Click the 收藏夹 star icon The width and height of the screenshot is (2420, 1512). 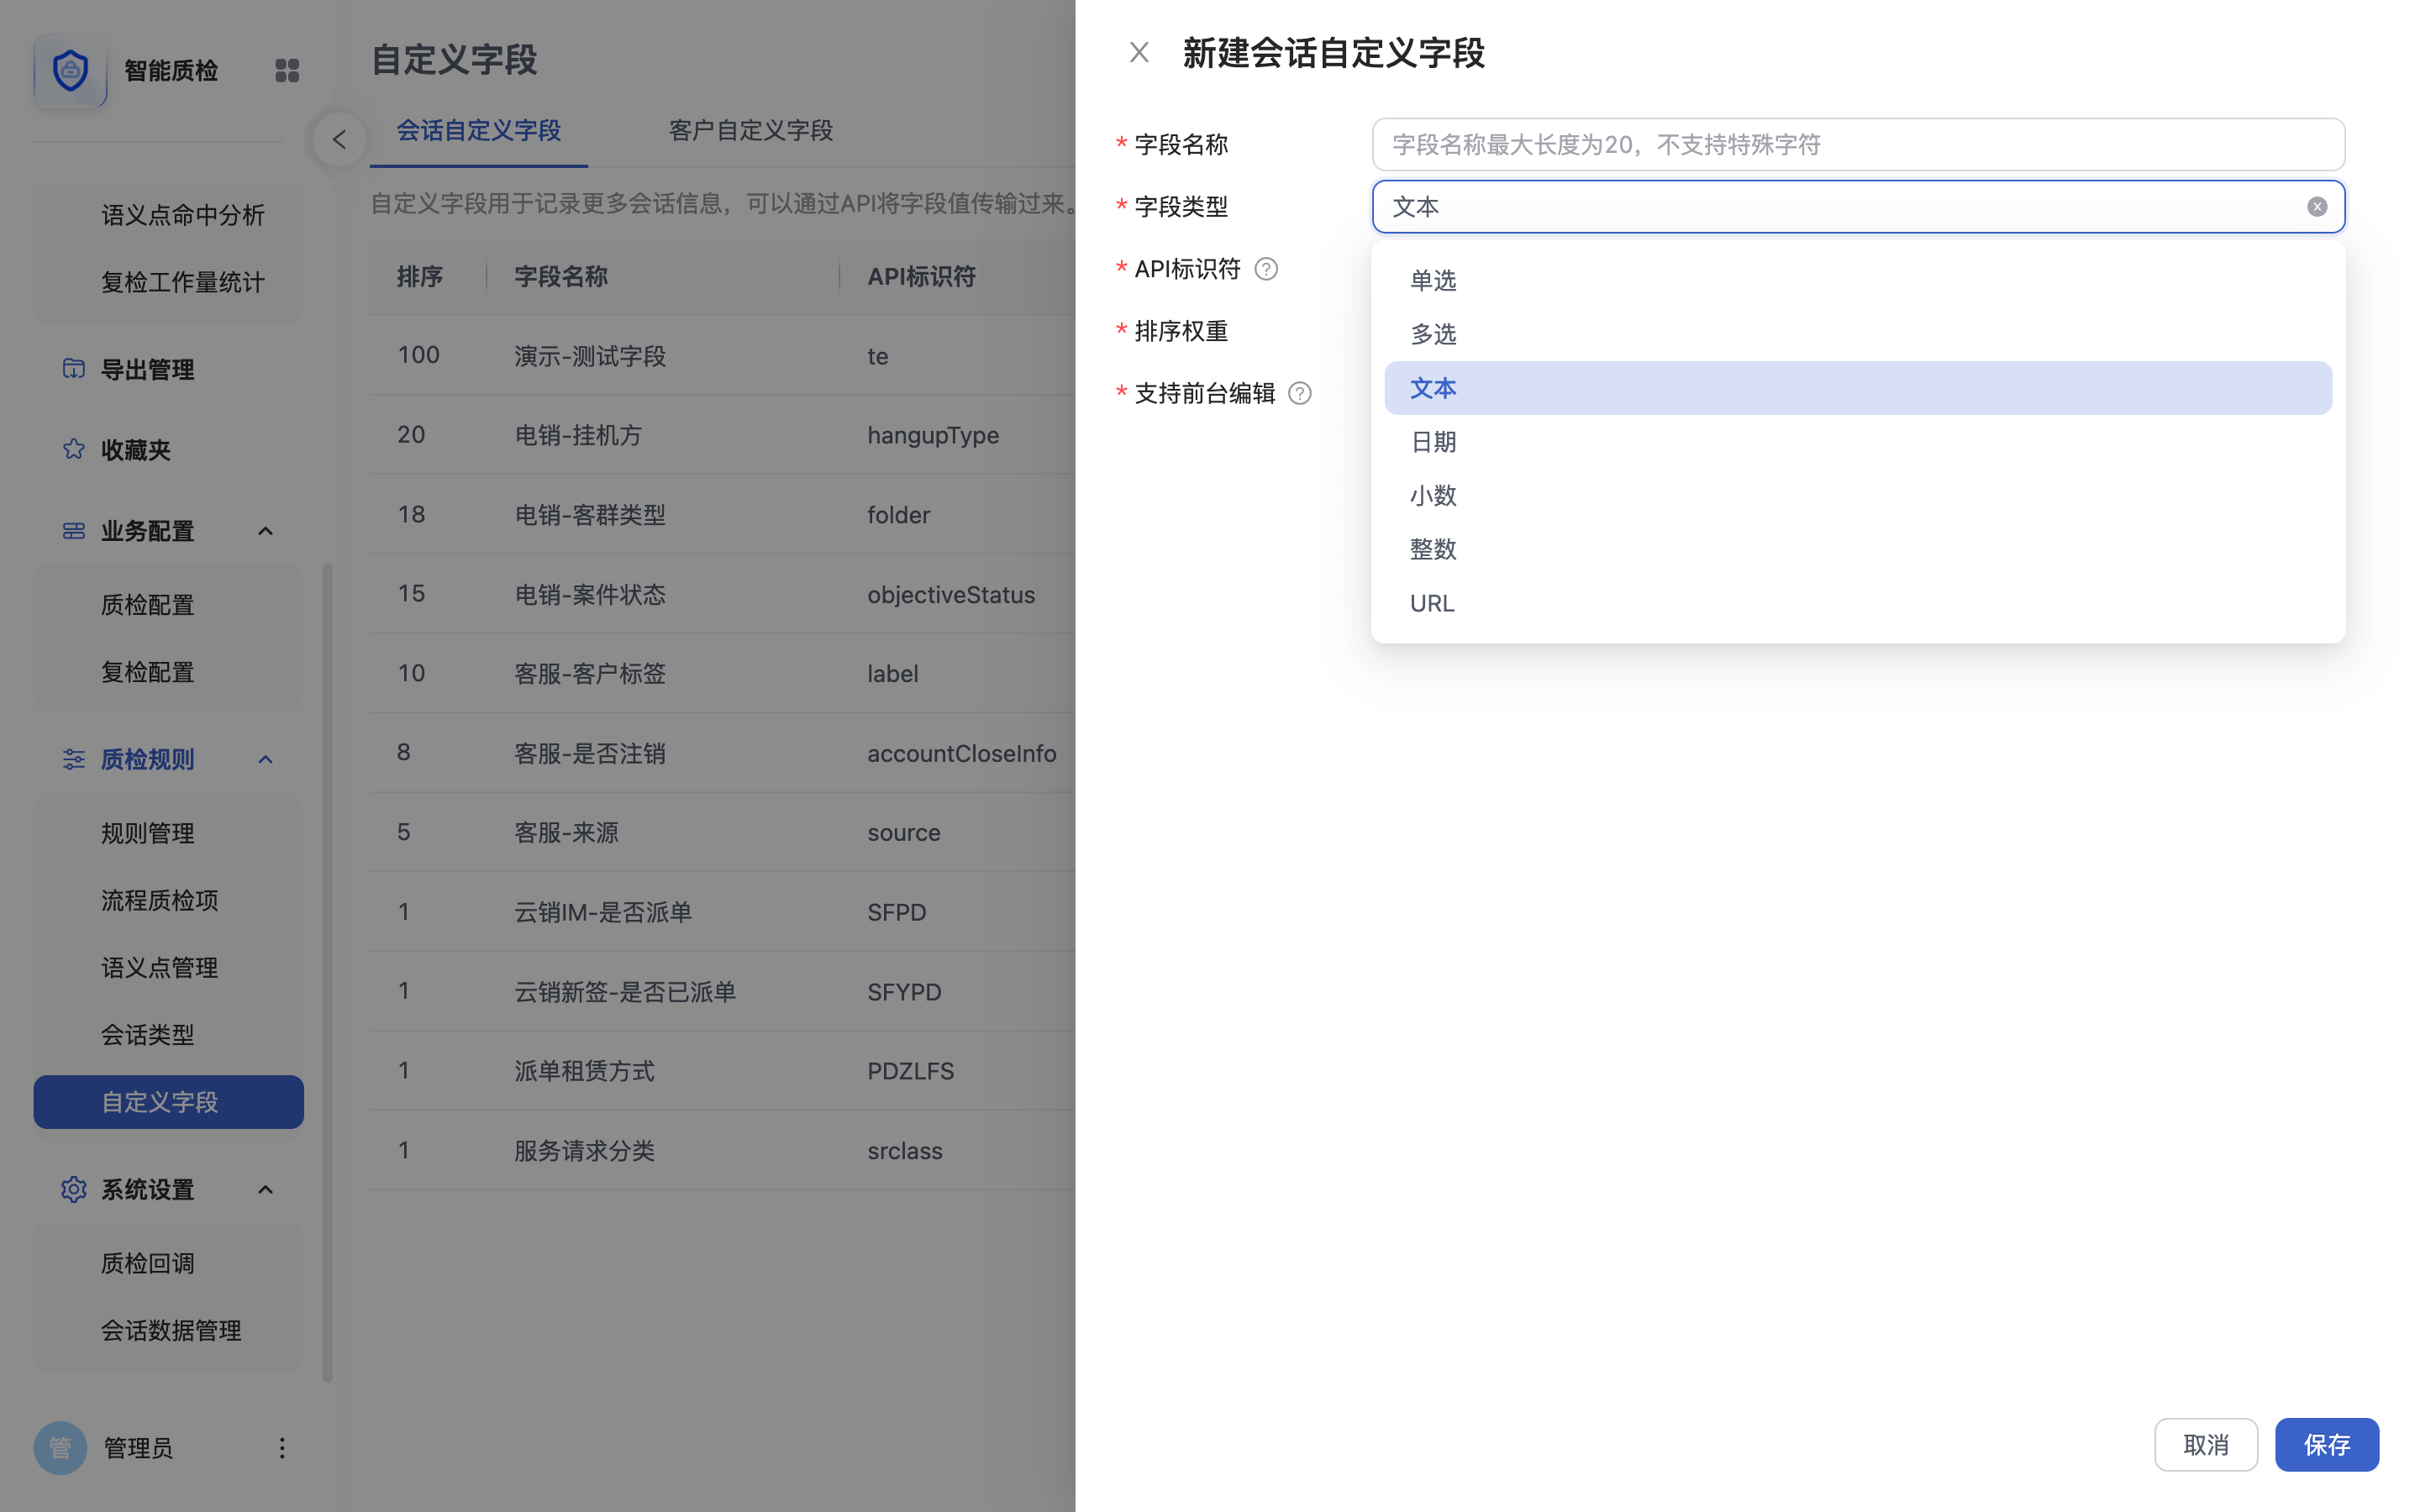click(x=73, y=449)
